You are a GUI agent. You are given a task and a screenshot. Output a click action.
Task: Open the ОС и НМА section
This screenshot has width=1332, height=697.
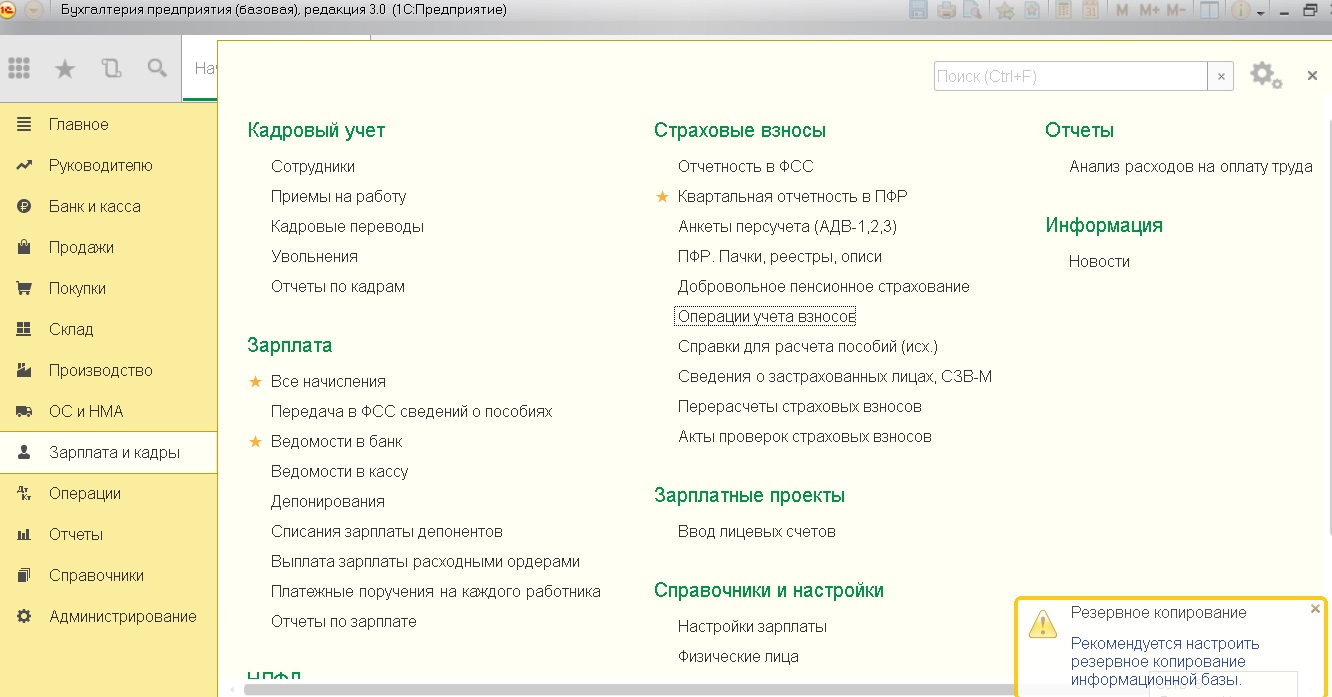coord(108,411)
